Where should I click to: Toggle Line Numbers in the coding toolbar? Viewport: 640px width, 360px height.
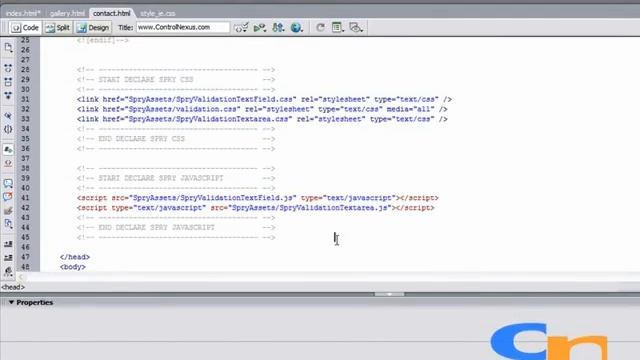pos(8,150)
